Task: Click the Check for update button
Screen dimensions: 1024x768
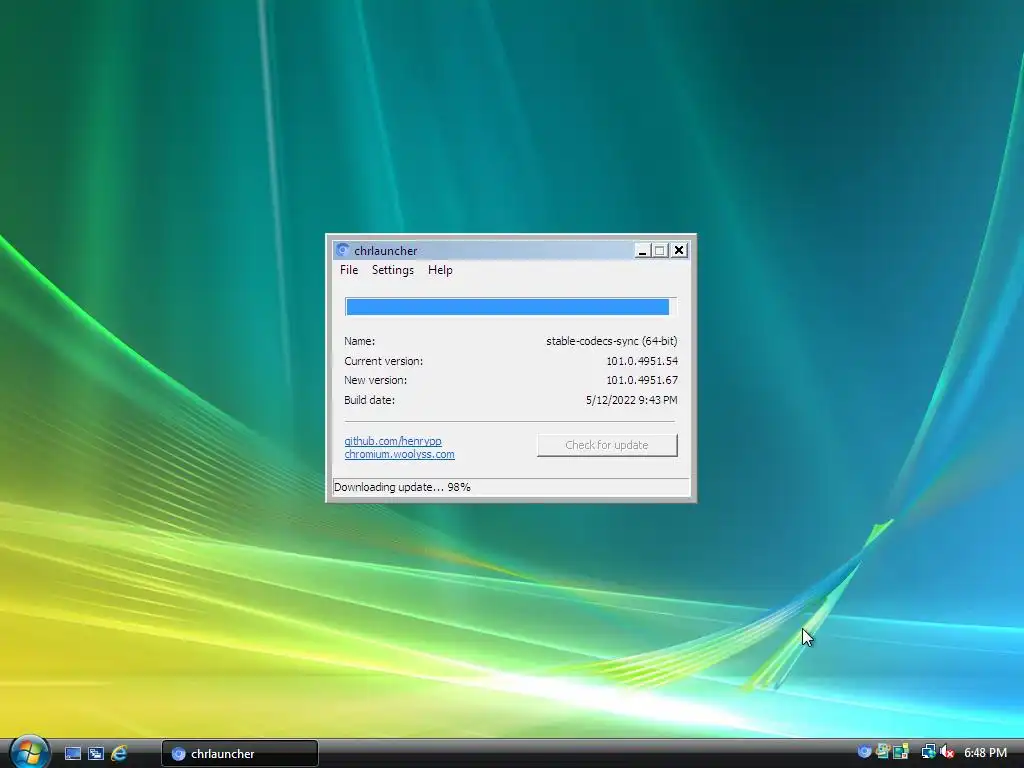Action: point(607,445)
